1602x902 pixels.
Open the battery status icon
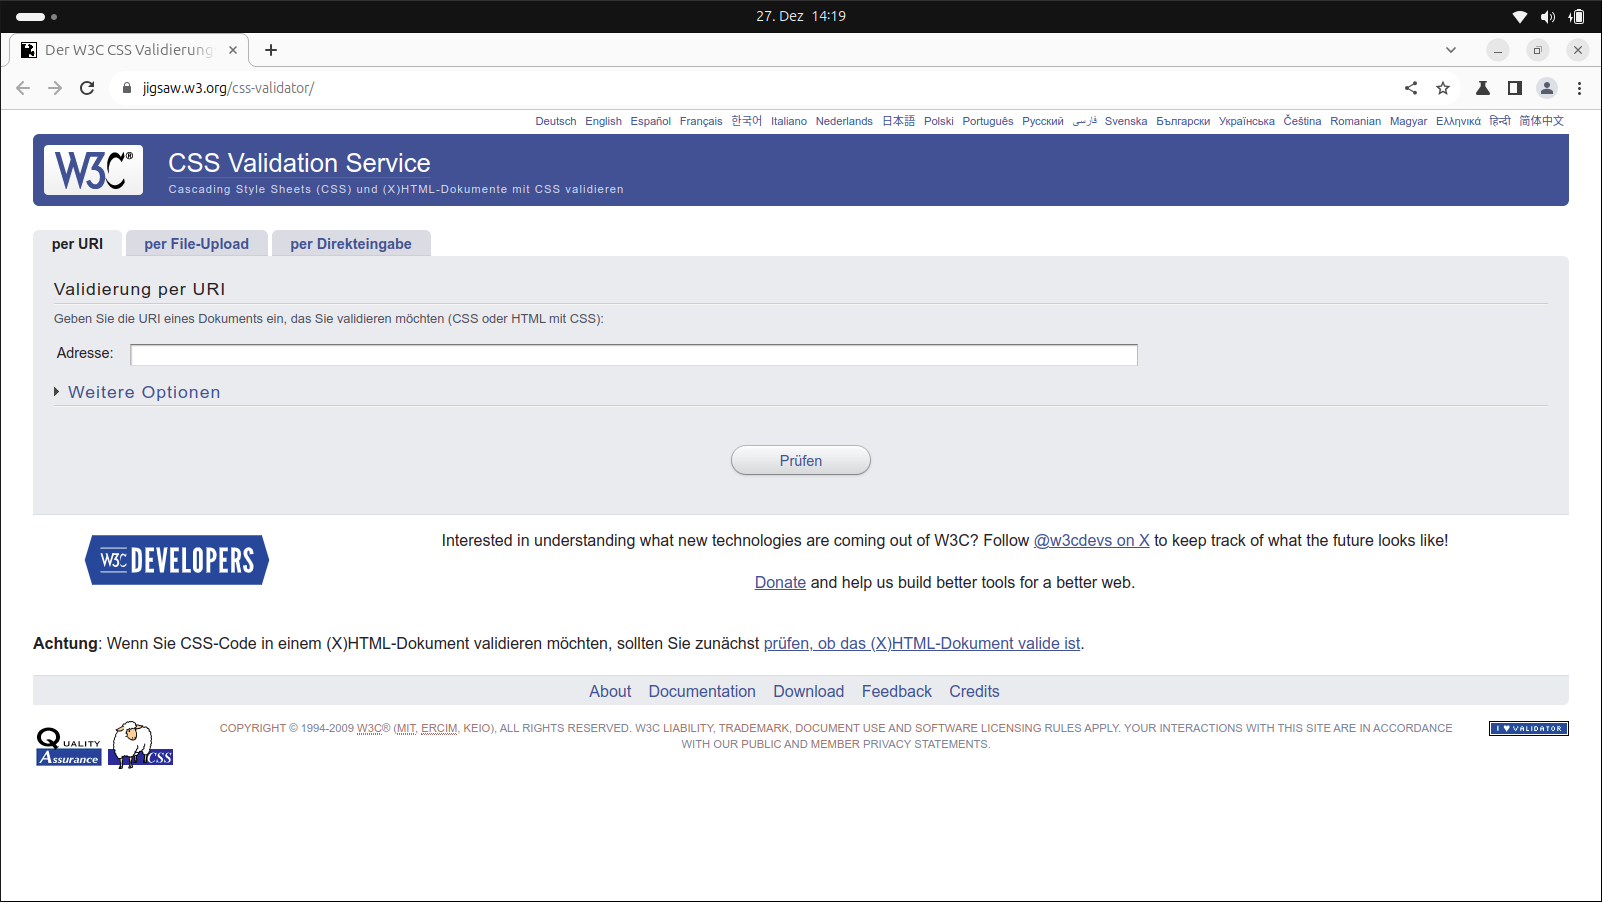point(1576,17)
